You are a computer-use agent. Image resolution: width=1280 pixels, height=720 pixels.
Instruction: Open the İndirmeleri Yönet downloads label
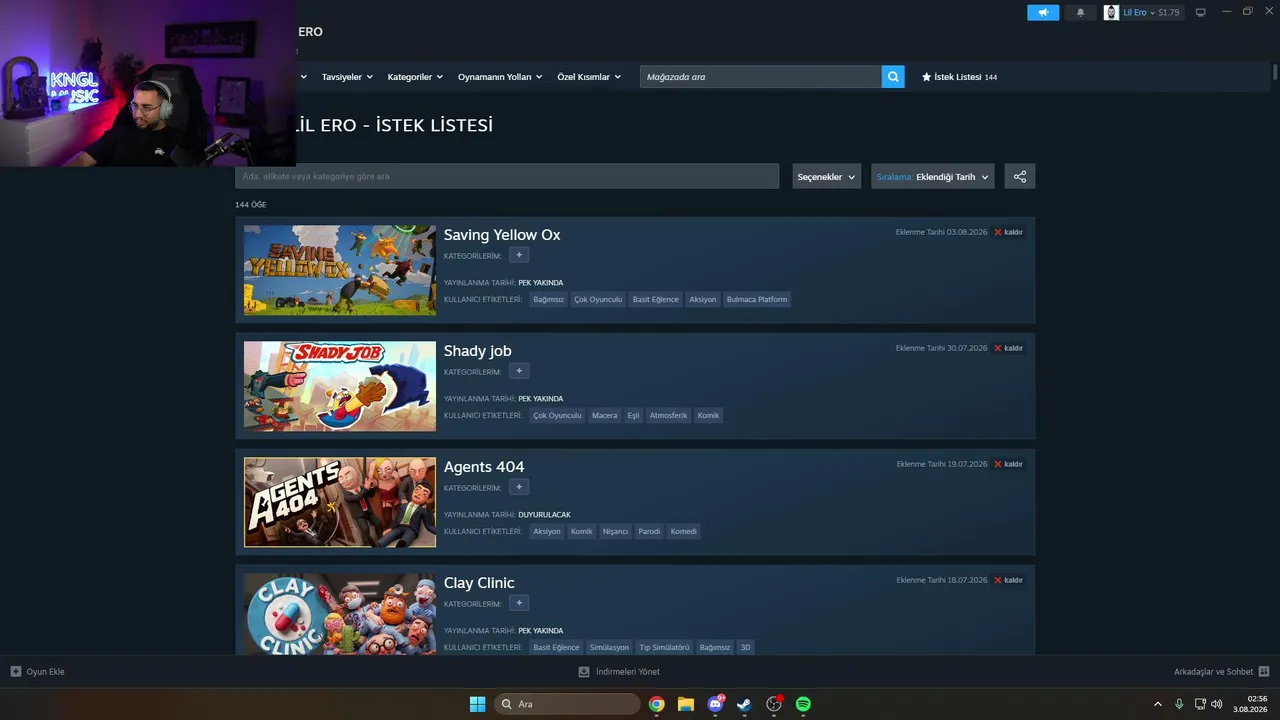tap(628, 672)
